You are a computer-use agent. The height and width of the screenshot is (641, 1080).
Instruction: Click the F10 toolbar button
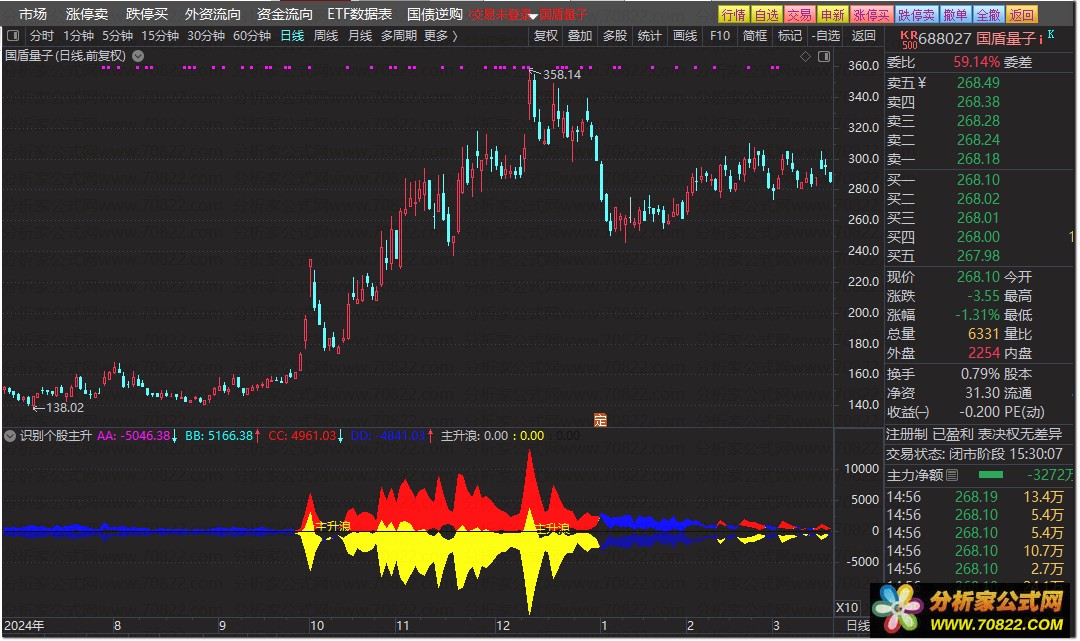pyautogui.click(x=720, y=35)
